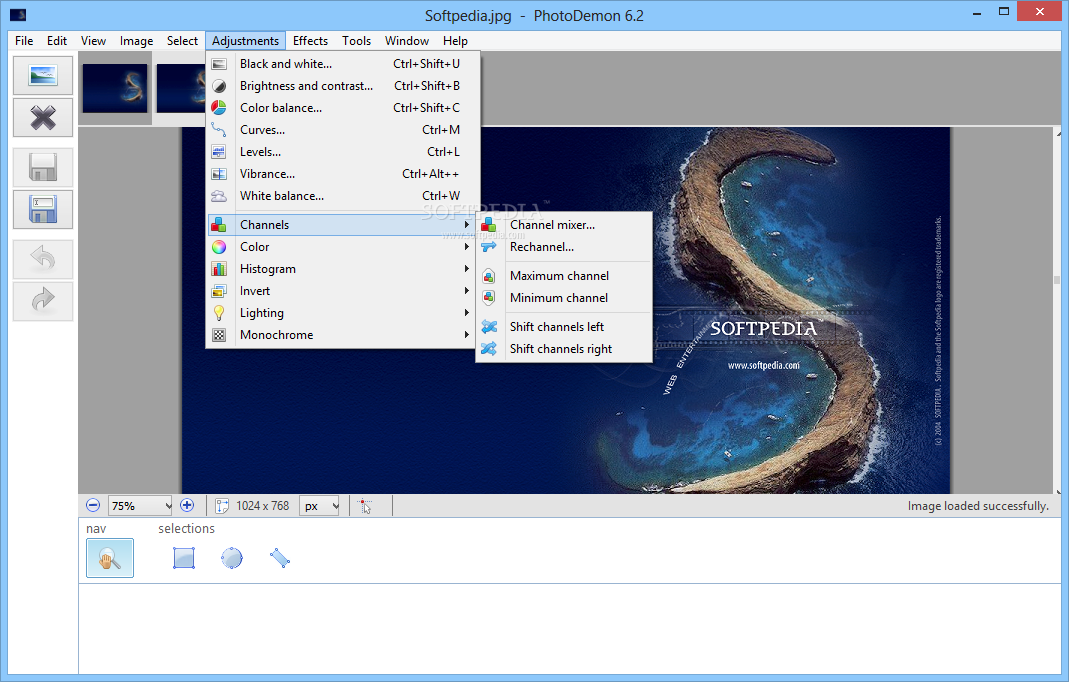This screenshot has width=1069, height=682.
Task: Click the cursor coordinates icon in status bar
Action: pyautogui.click(x=365, y=506)
